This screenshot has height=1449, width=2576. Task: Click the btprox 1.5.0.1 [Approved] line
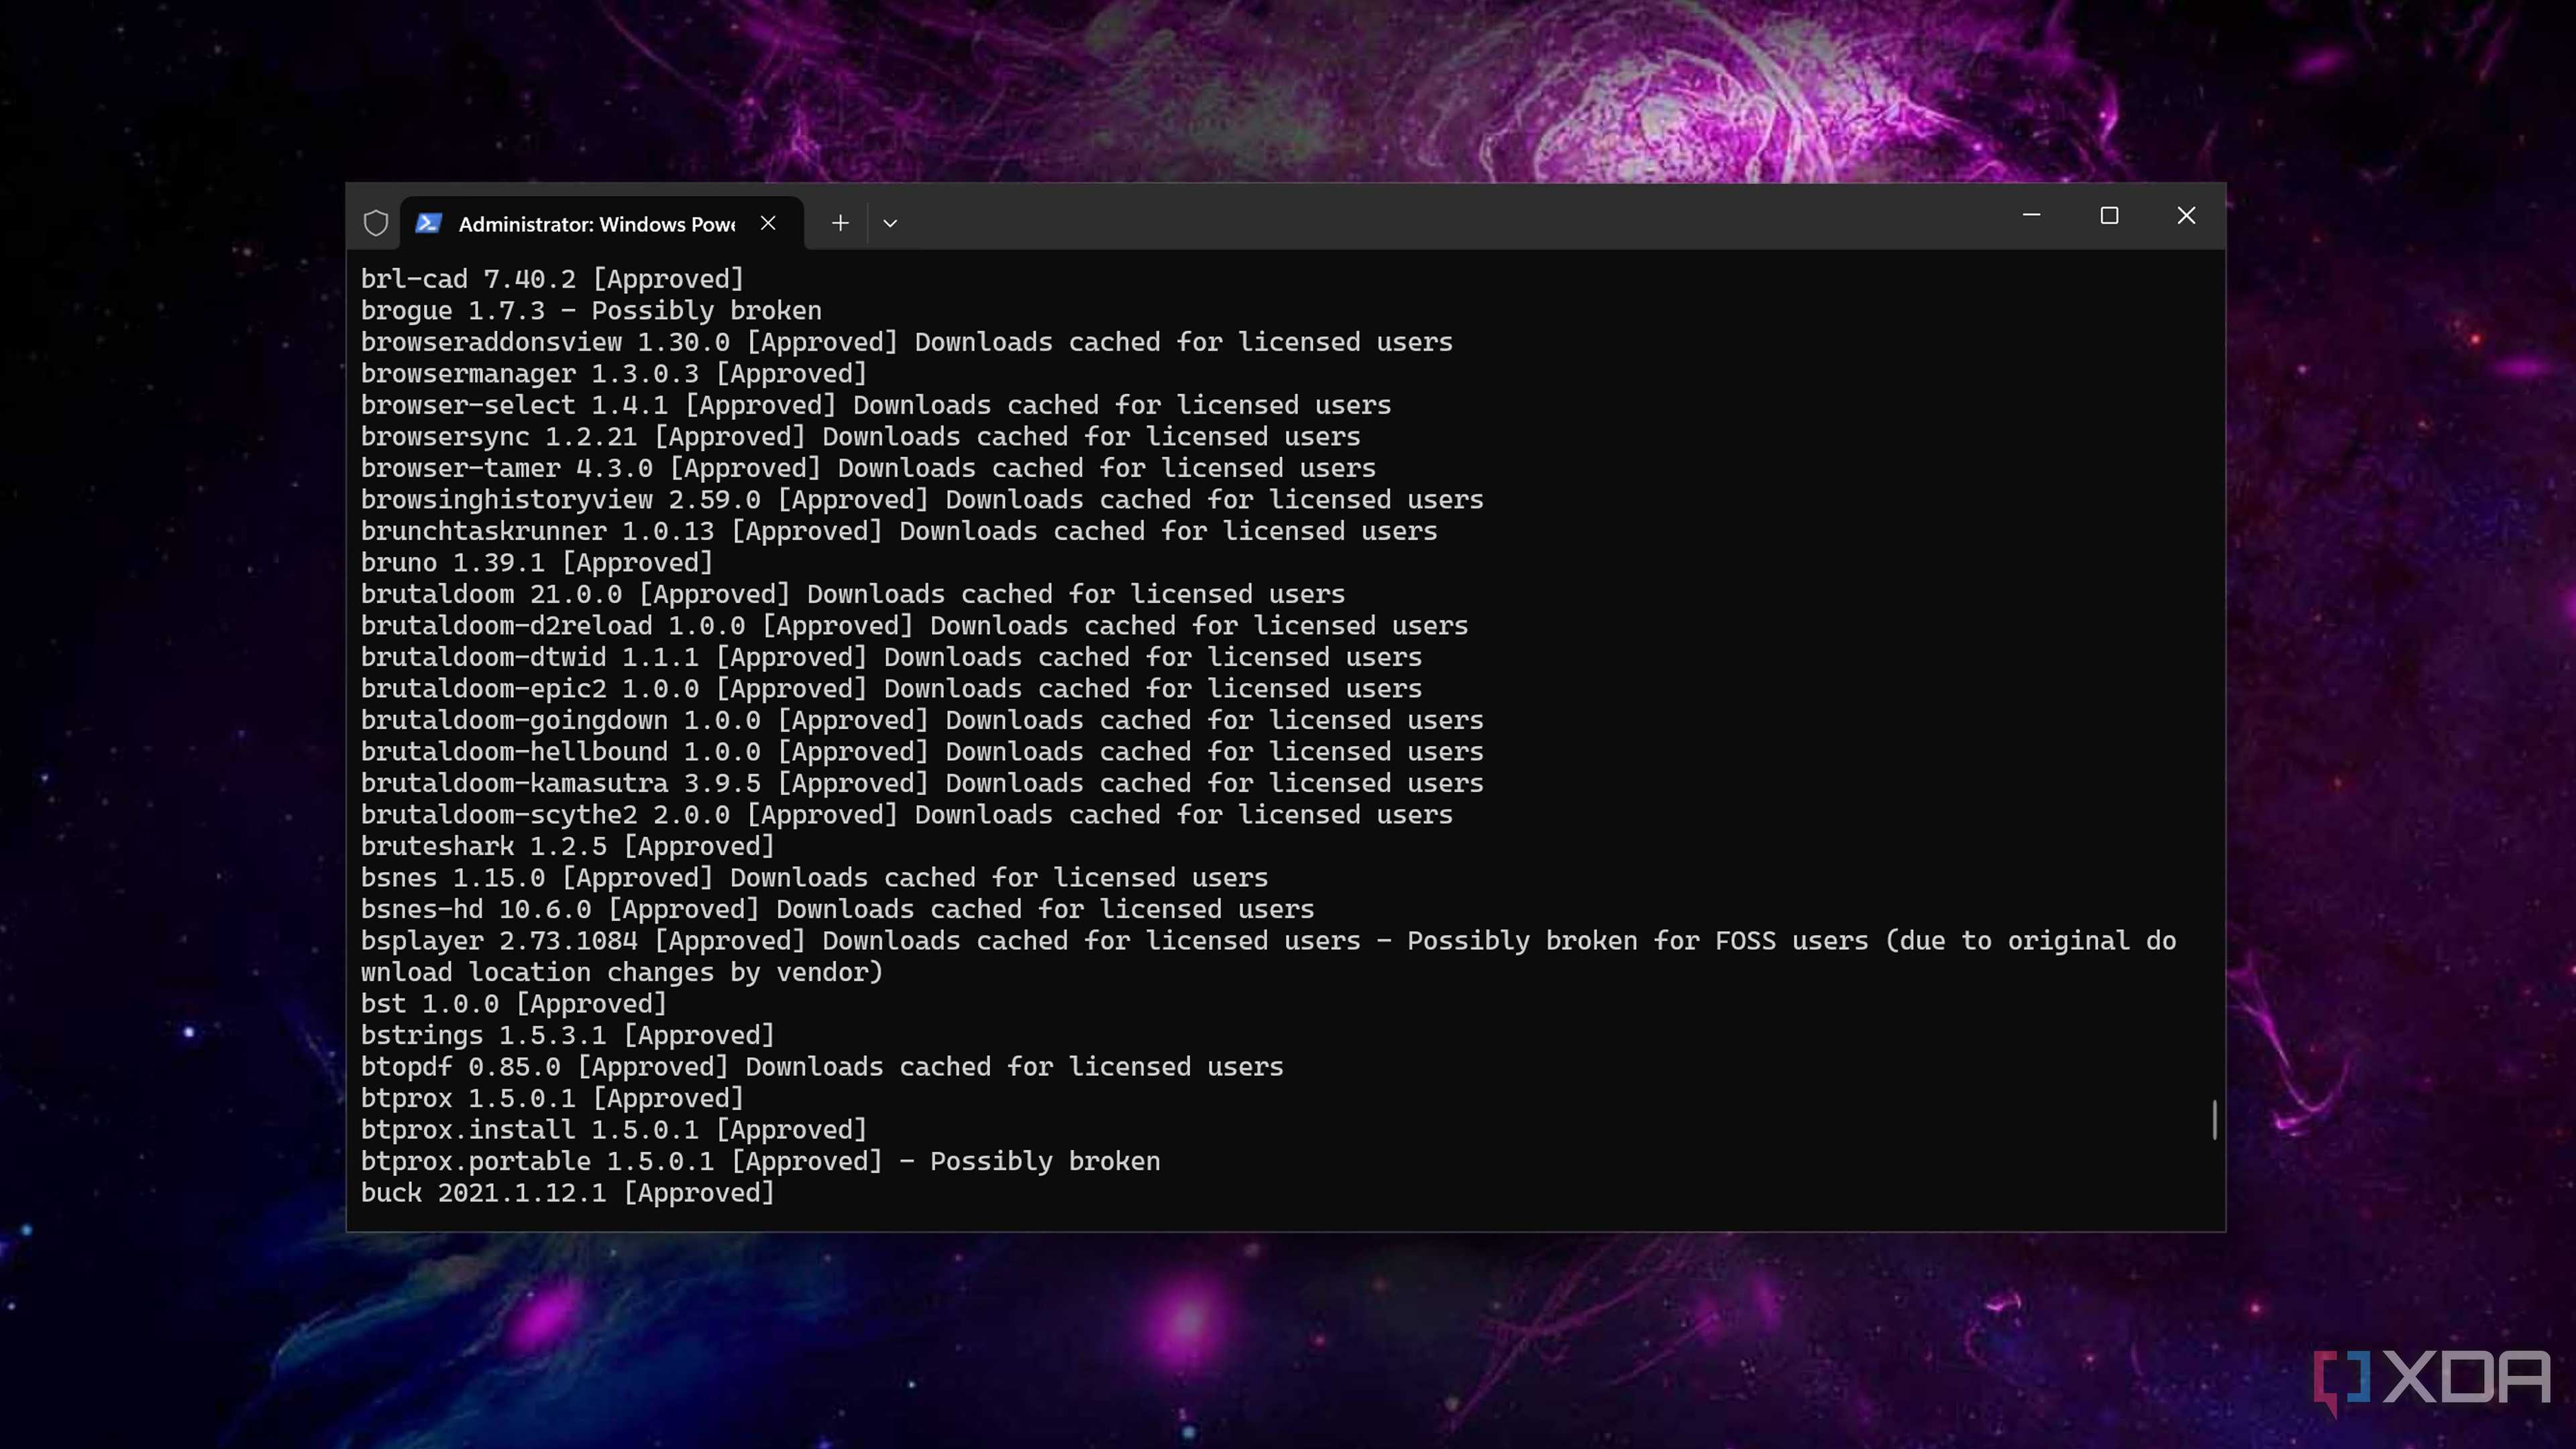point(552,1098)
